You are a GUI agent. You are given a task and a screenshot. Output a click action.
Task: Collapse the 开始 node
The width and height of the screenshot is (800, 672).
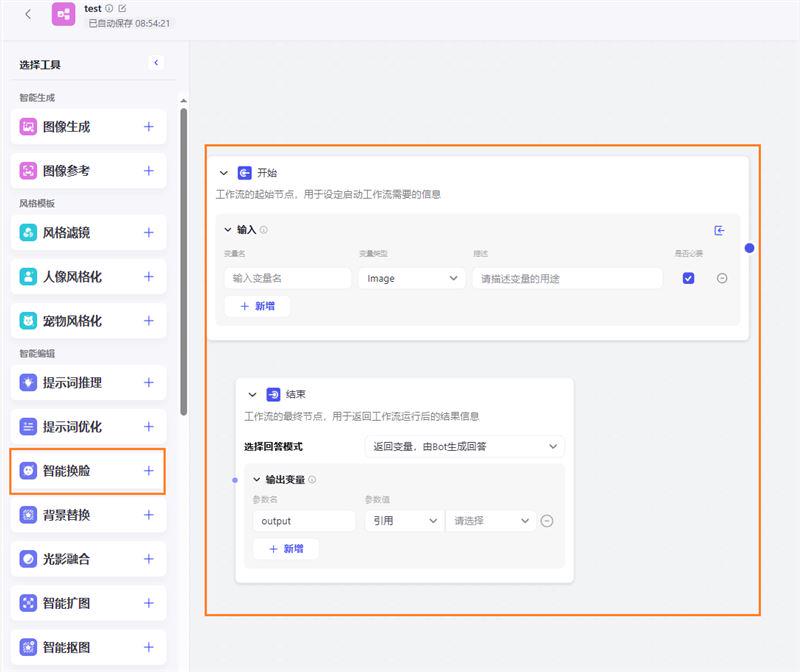(x=224, y=173)
